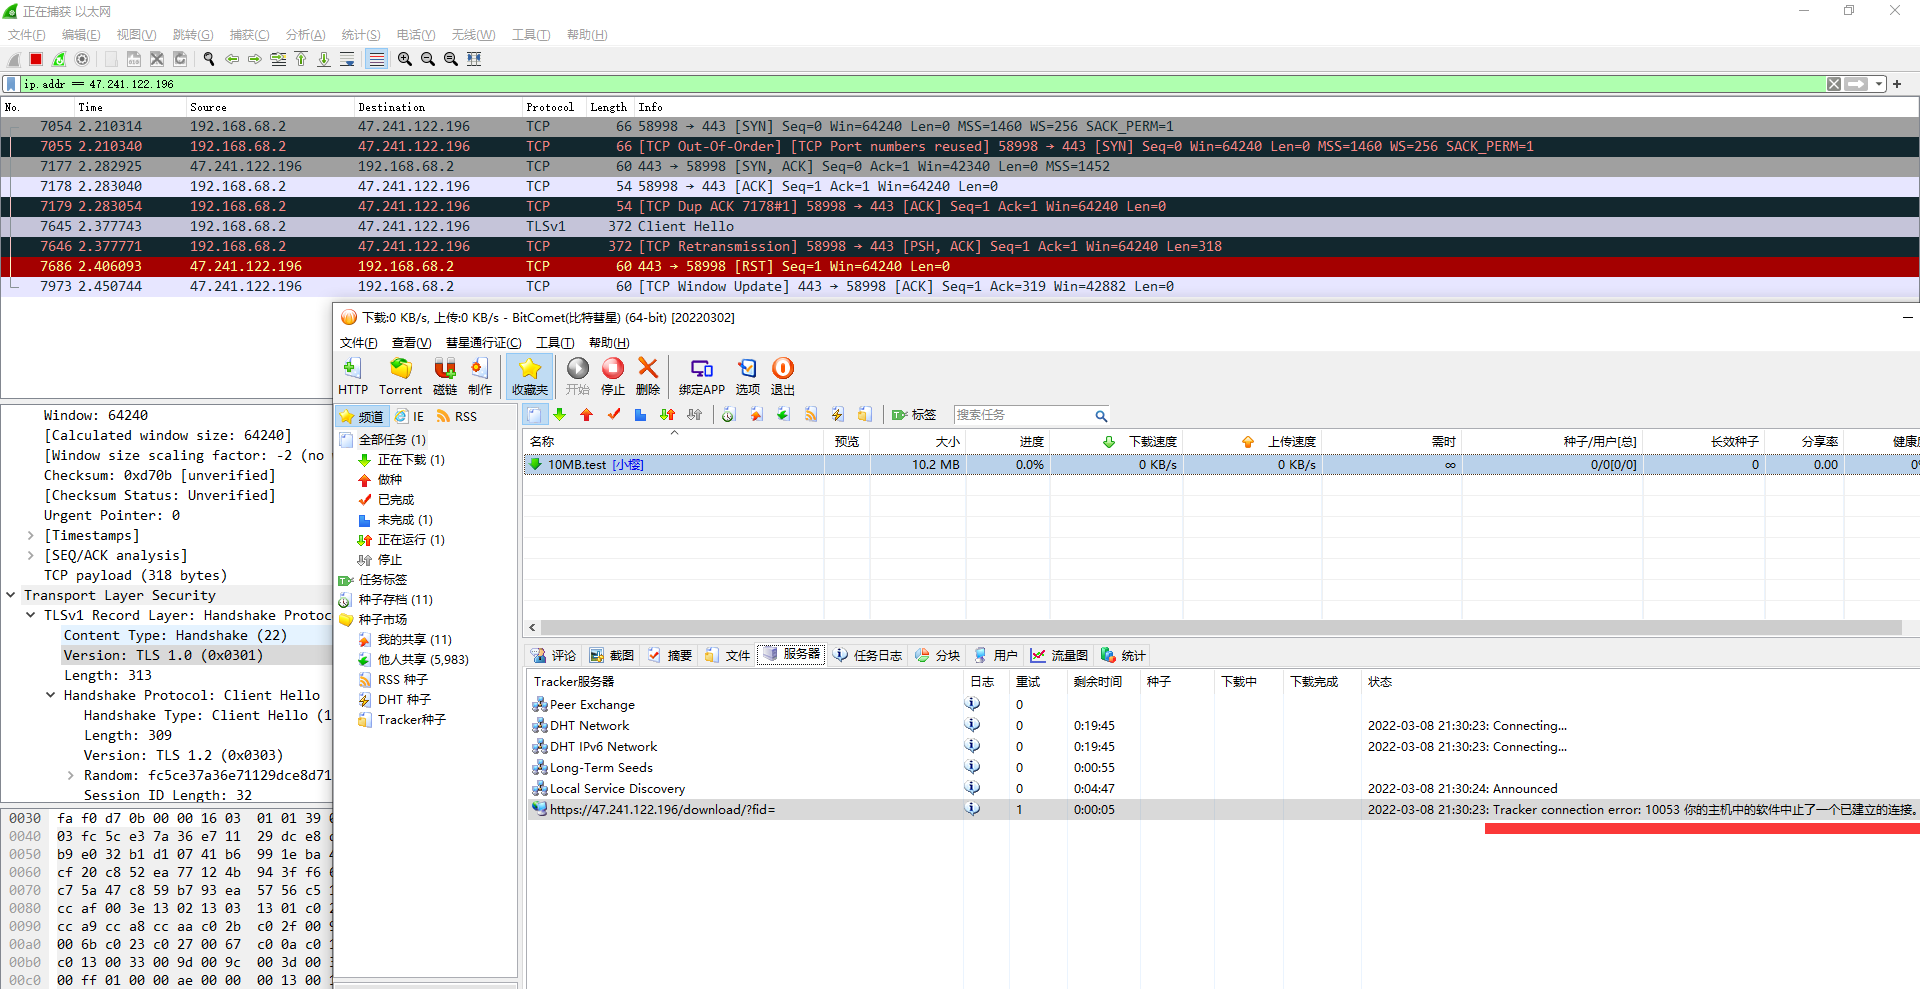
Task: Click the 删除 delete X icon
Action: (648, 377)
